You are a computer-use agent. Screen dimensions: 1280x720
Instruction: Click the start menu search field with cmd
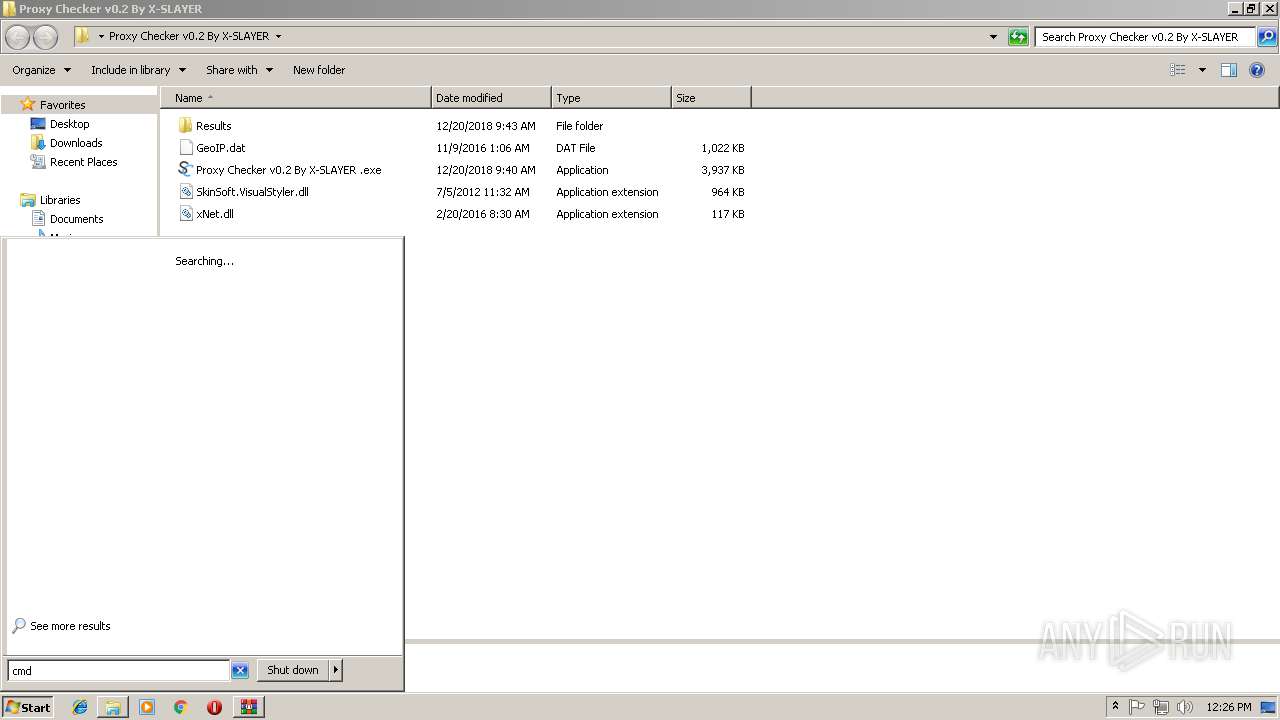118,671
